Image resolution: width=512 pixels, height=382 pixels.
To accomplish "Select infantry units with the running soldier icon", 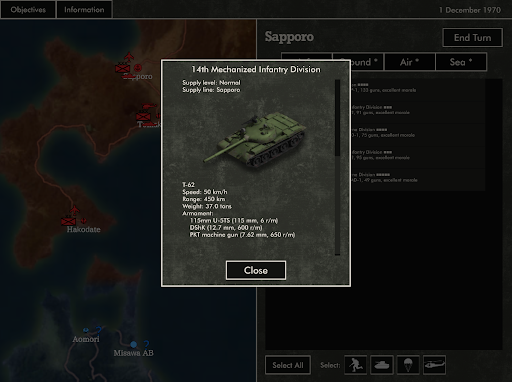I will [355, 365].
